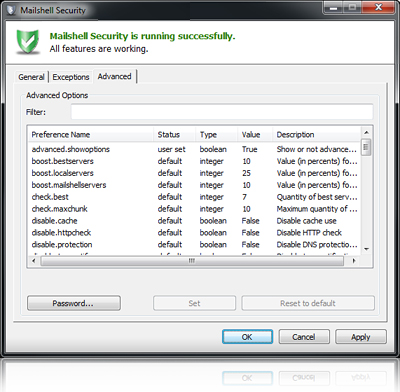The width and height of the screenshot is (400, 392).
Task: Click the green shield status icon
Action: [28, 42]
